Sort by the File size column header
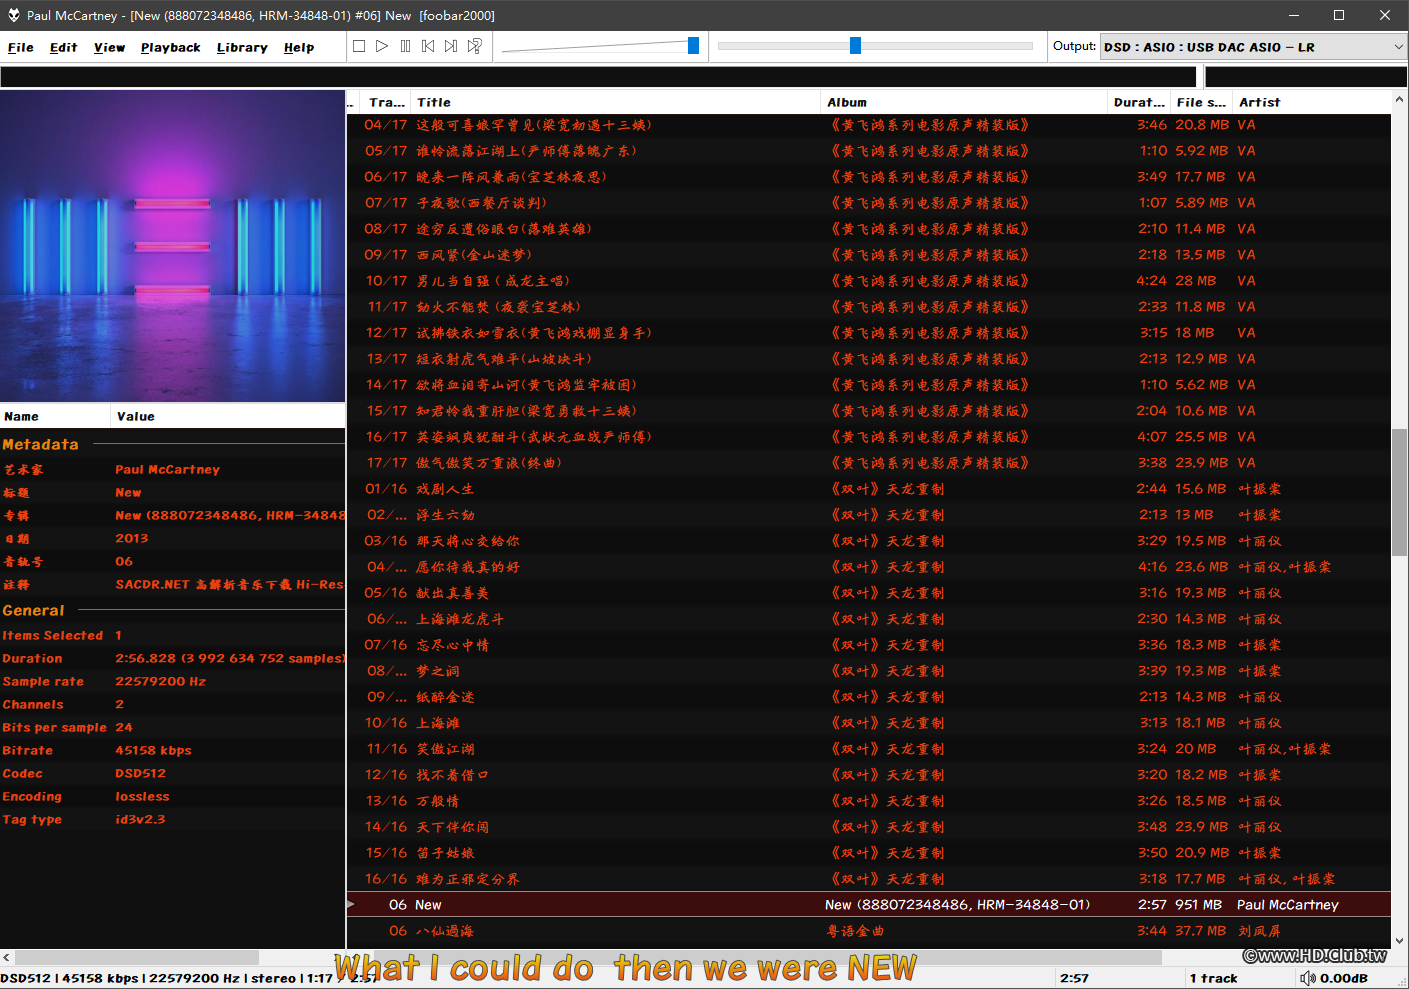The height and width of the screenshot is (989, 1409). coord(1202,102)
